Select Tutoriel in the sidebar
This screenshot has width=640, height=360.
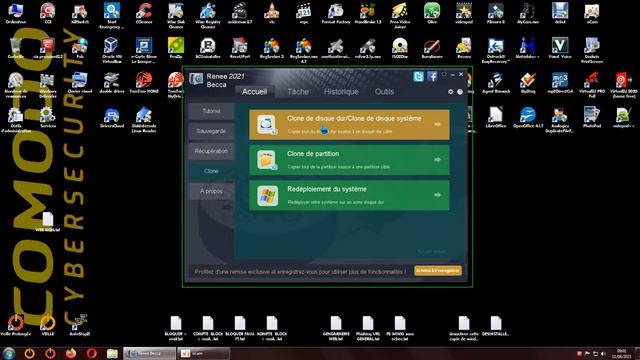click(211, 111)
